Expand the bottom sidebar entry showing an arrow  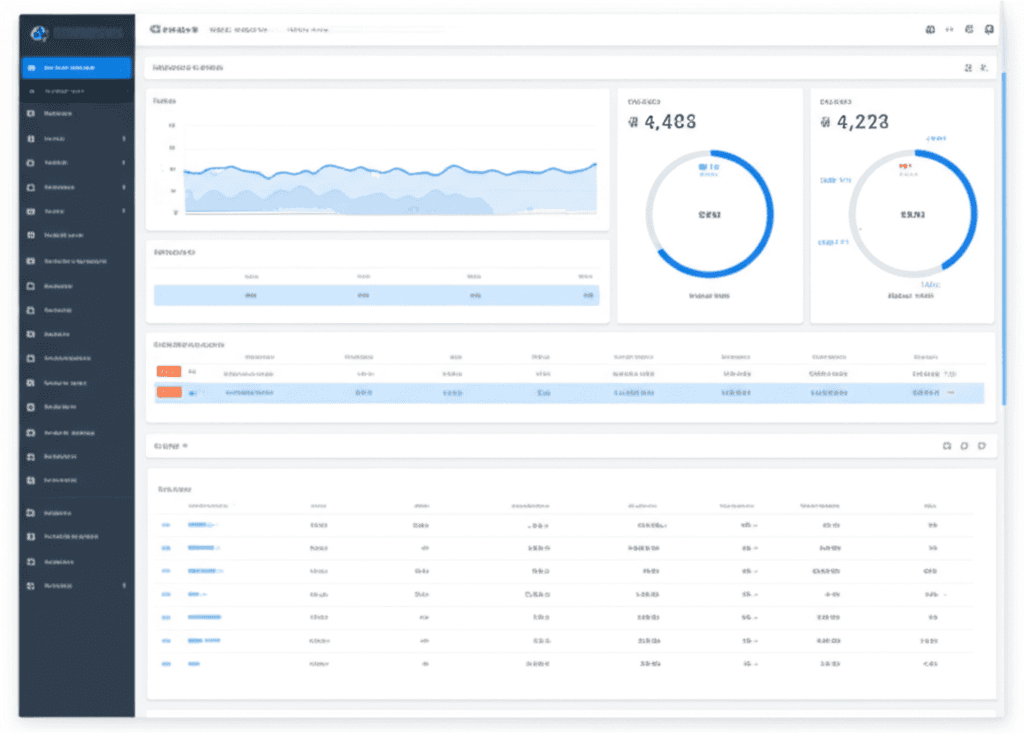pos(75,586)
